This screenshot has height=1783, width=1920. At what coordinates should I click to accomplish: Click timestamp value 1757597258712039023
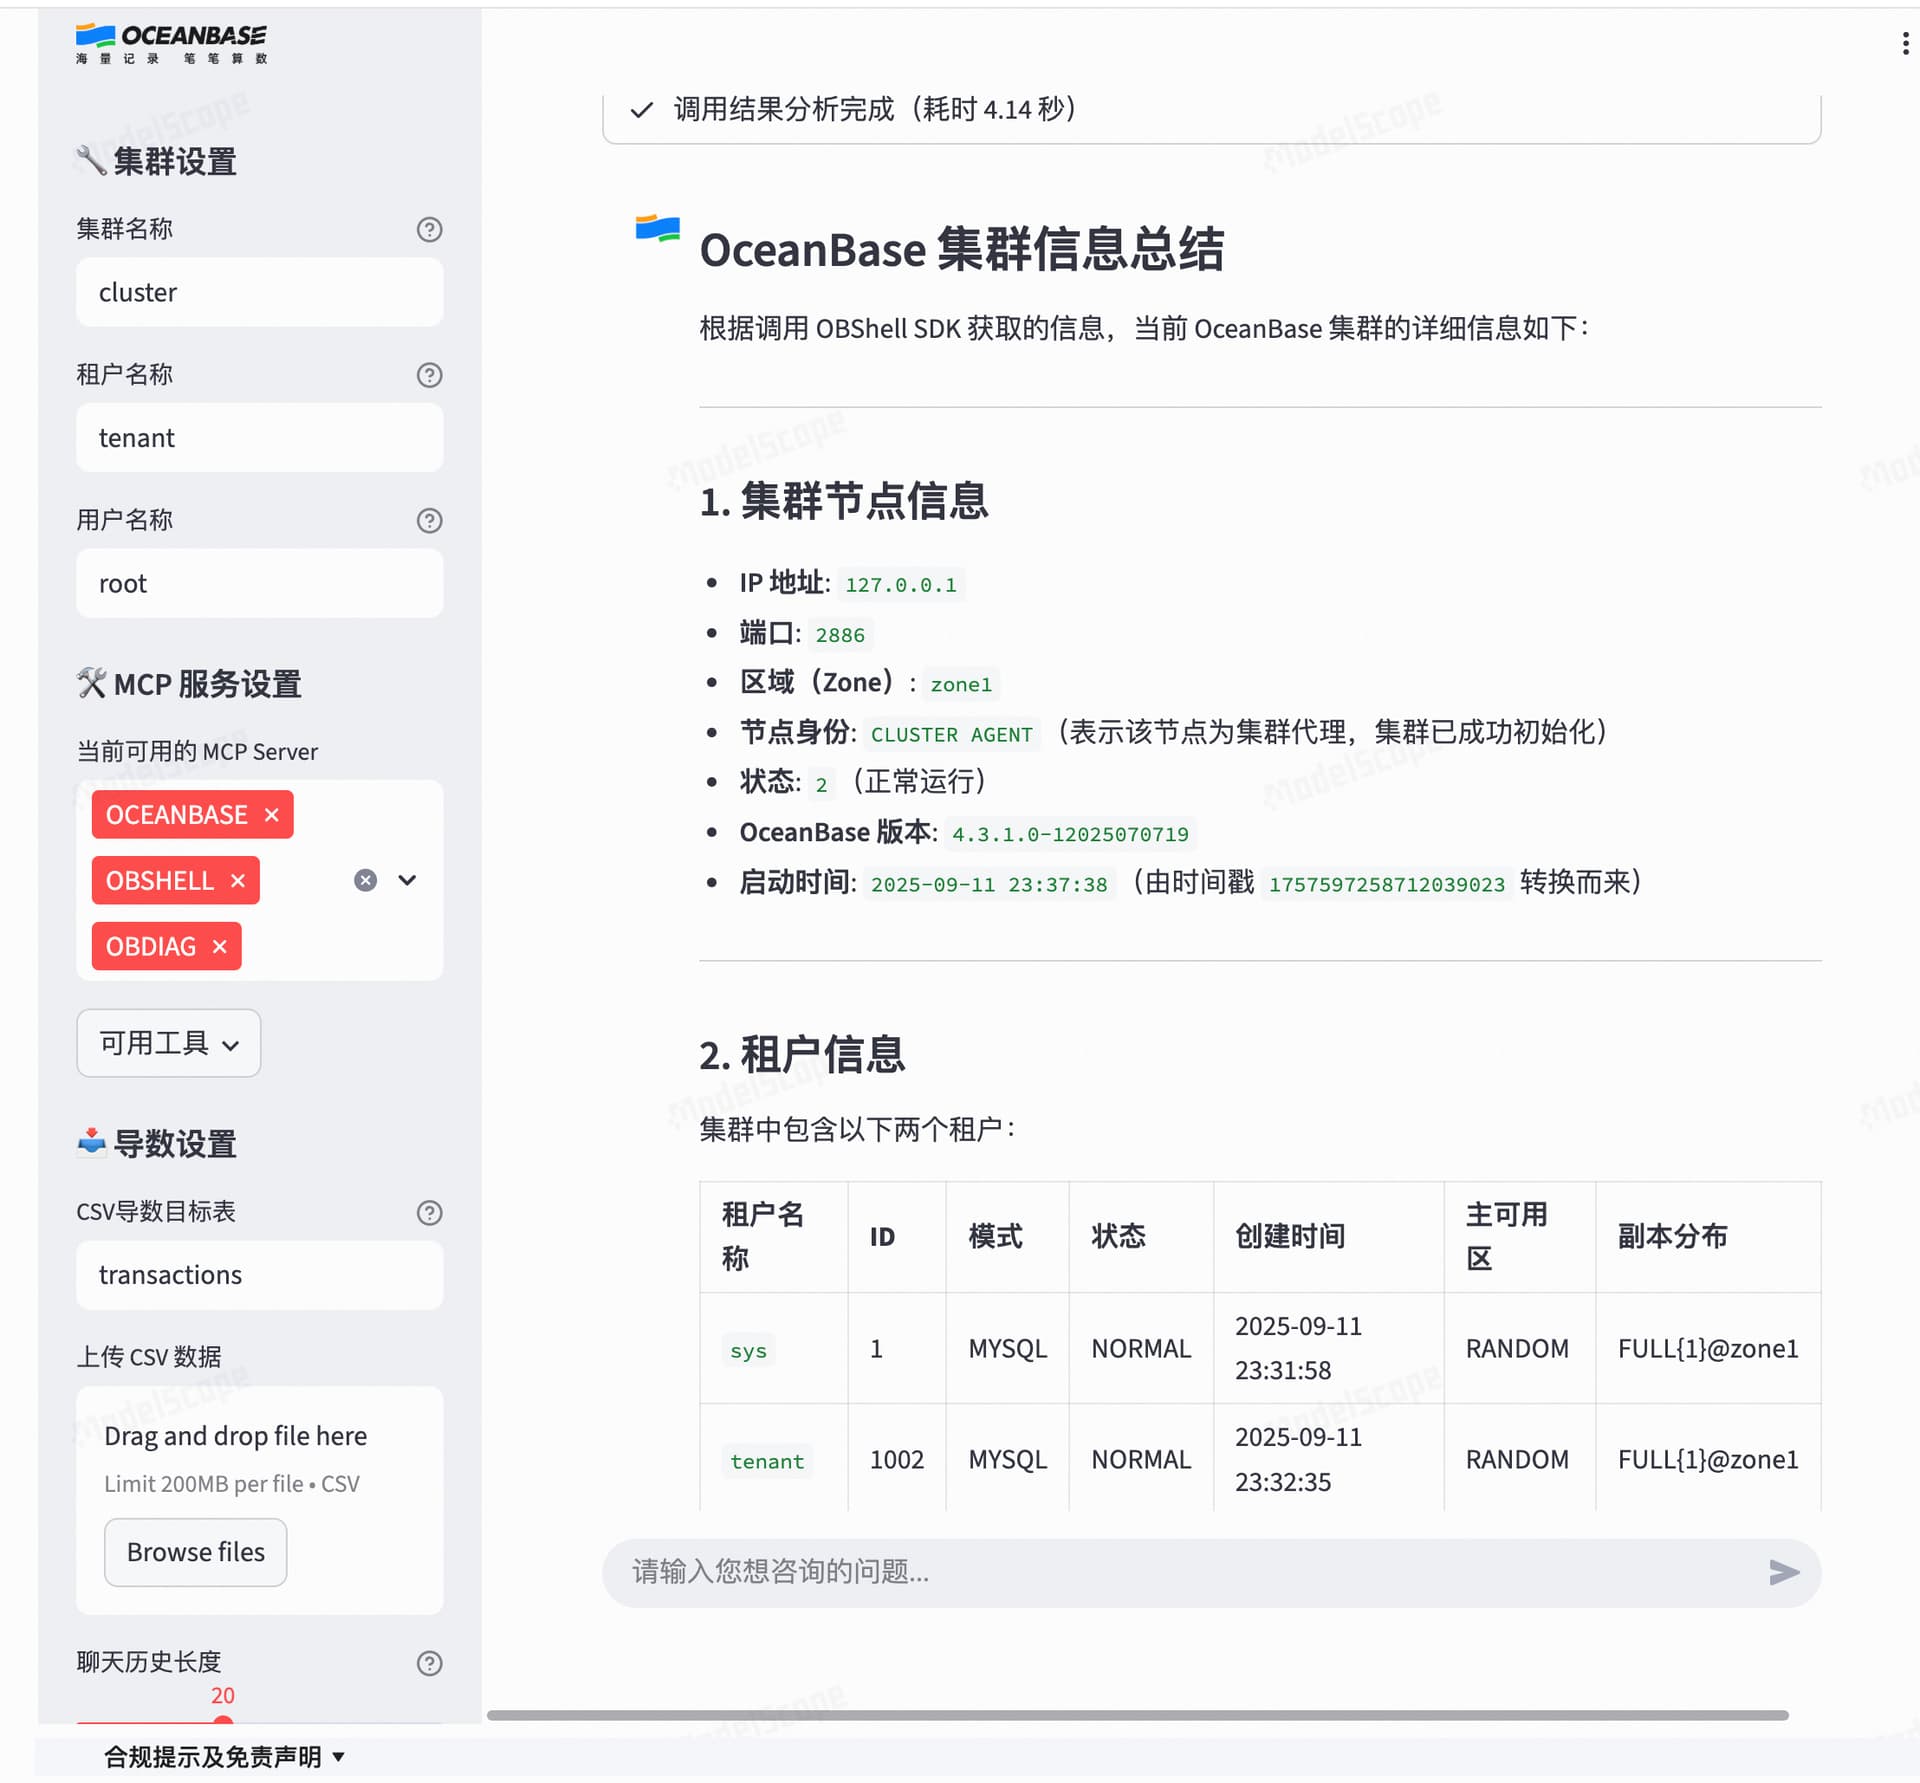click(1387, 884)
